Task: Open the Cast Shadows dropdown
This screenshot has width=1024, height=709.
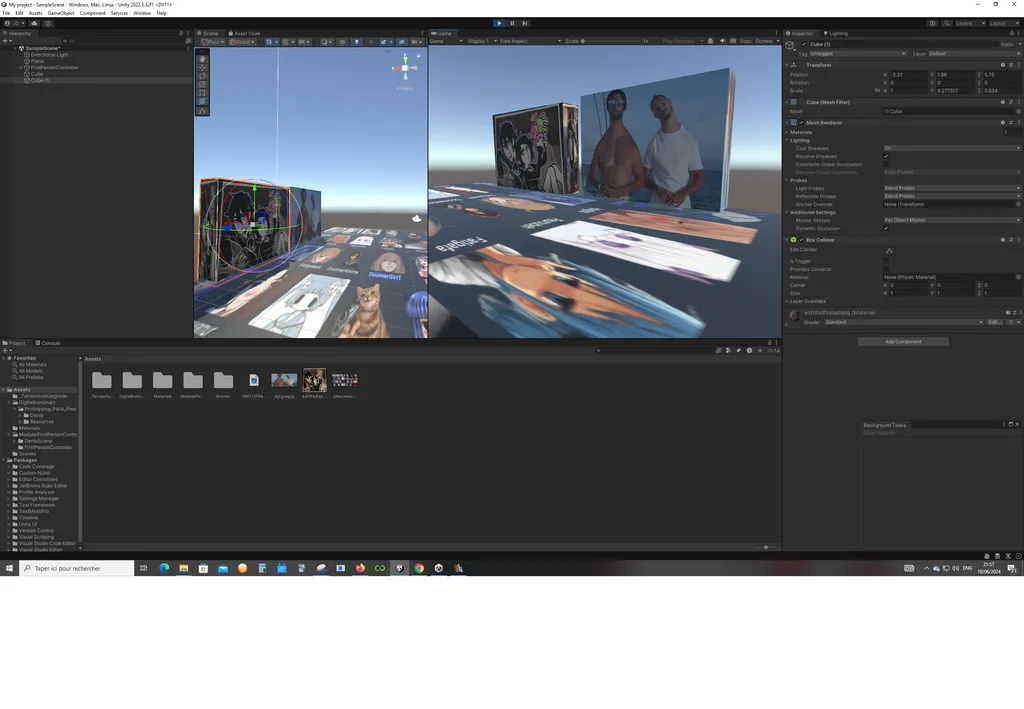Action: (x=952, y=148)
